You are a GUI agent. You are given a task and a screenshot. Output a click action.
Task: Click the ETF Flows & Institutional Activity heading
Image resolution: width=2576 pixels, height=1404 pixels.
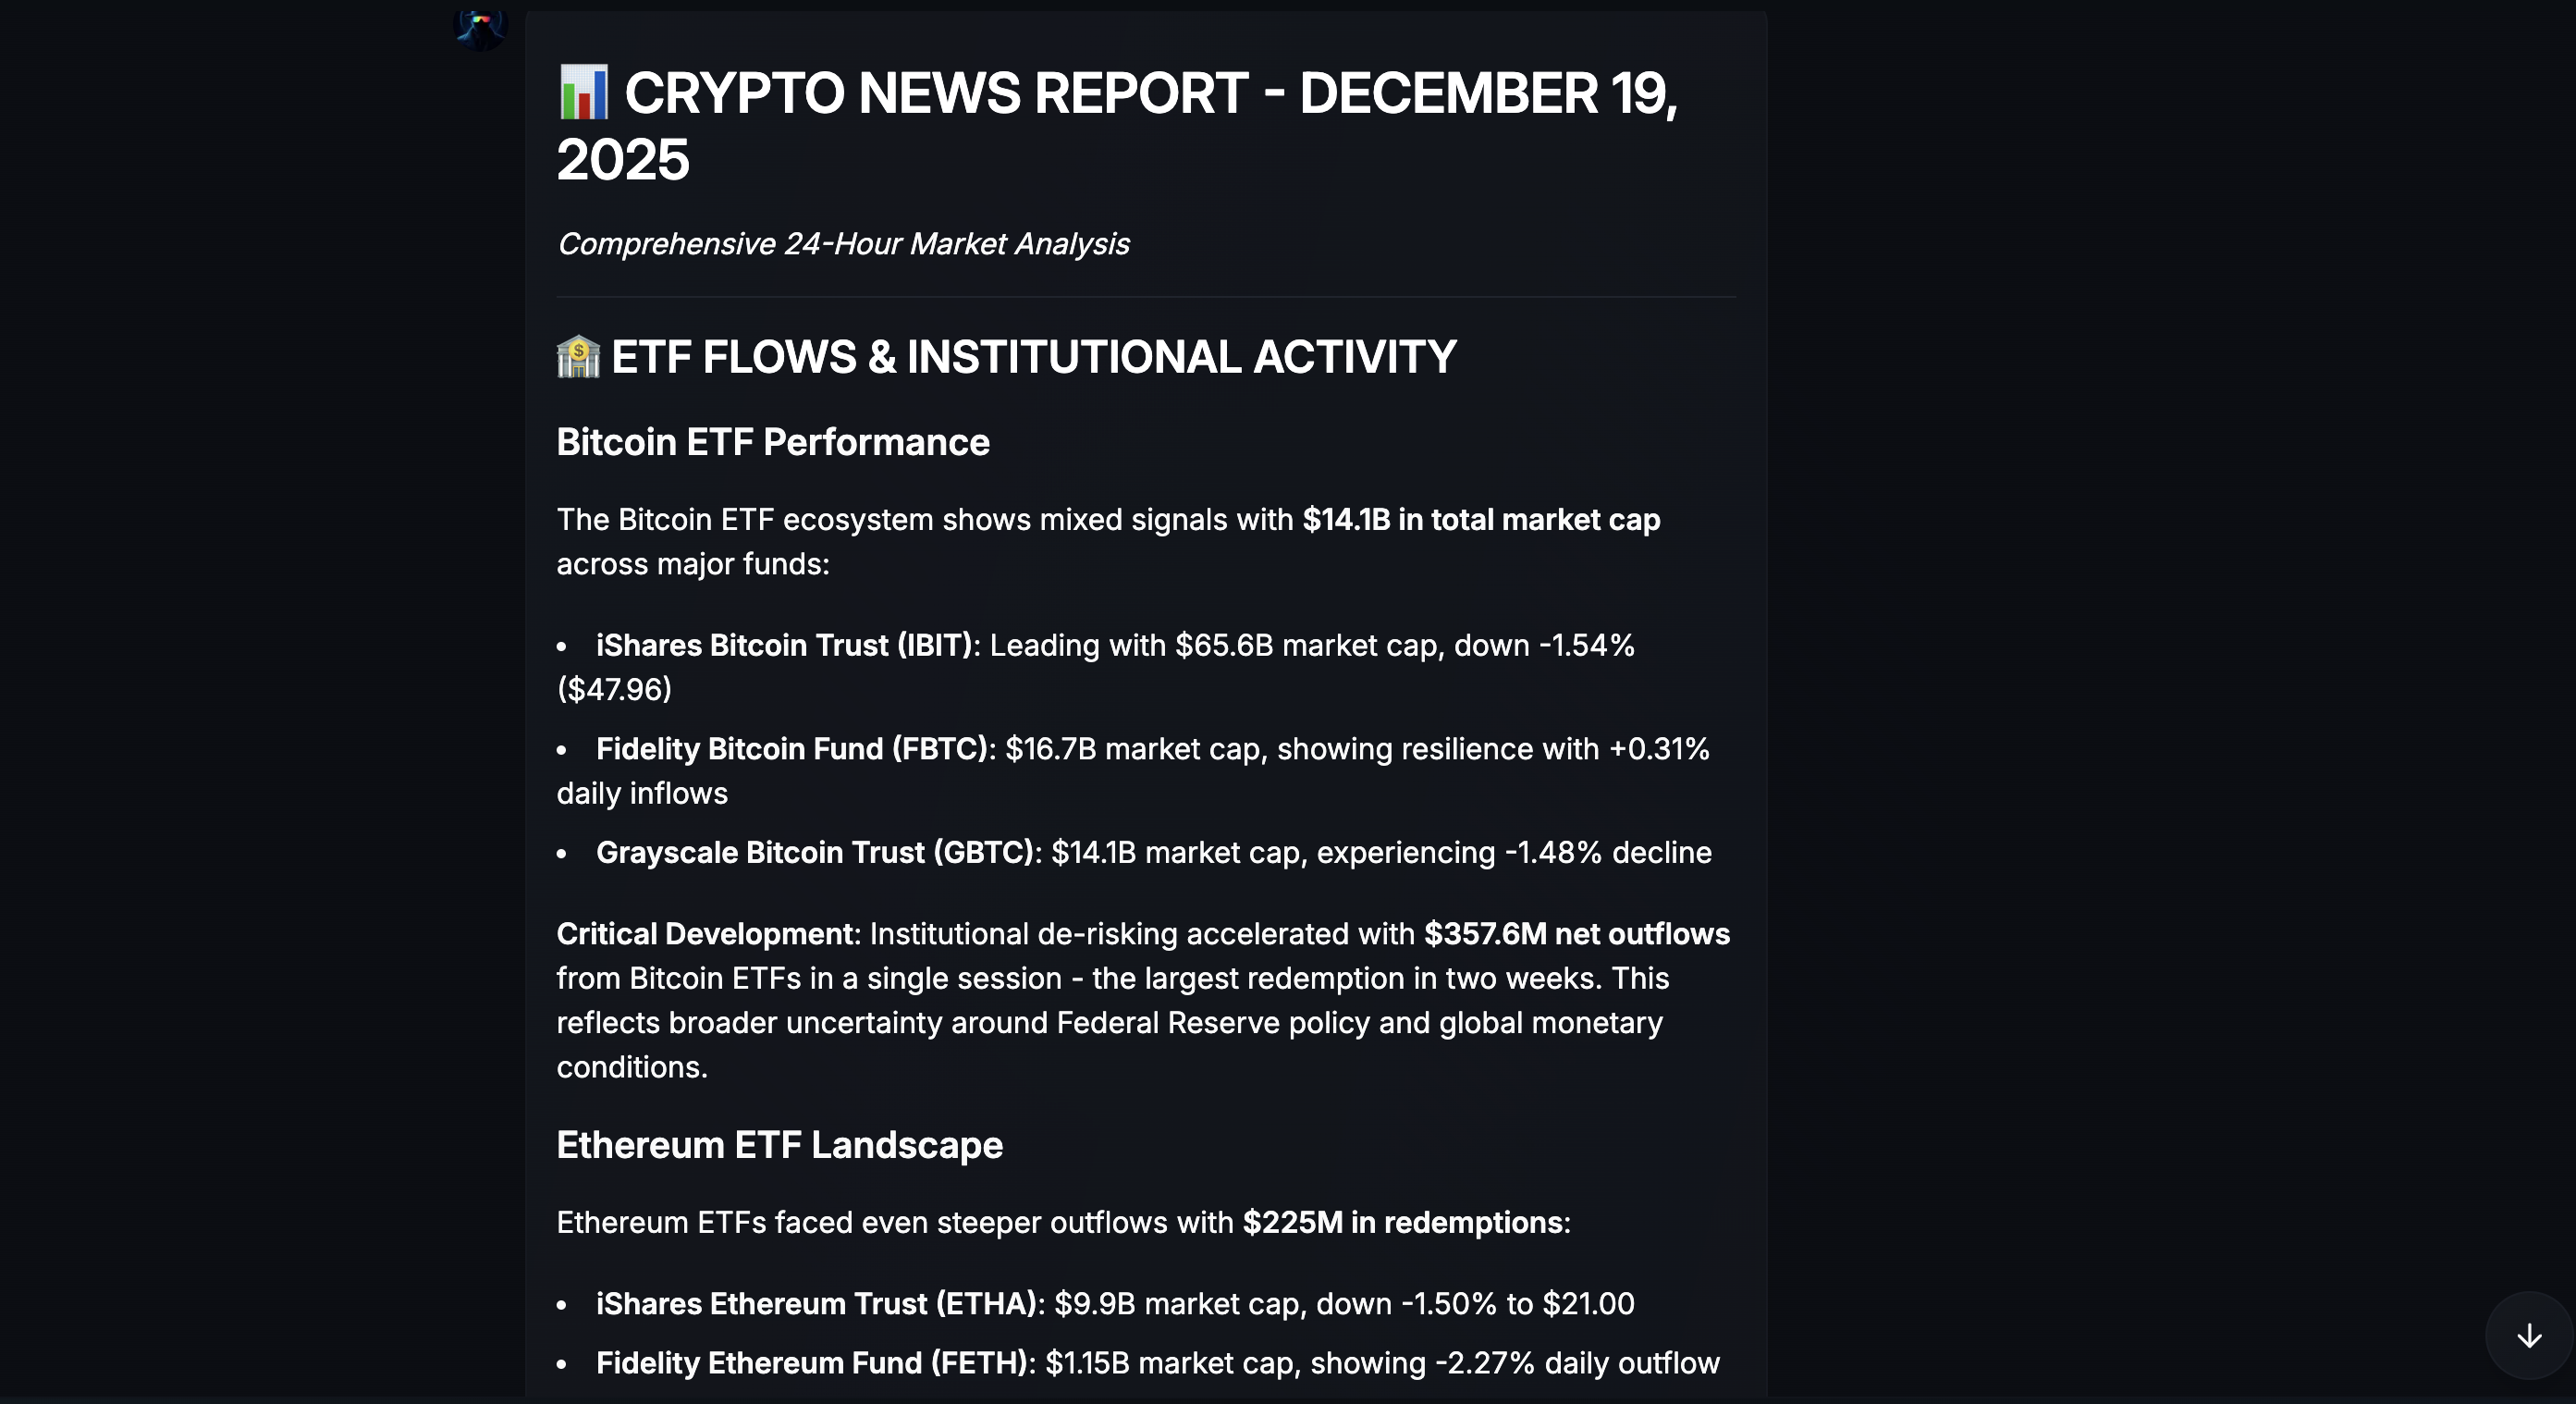point(1033,357)
